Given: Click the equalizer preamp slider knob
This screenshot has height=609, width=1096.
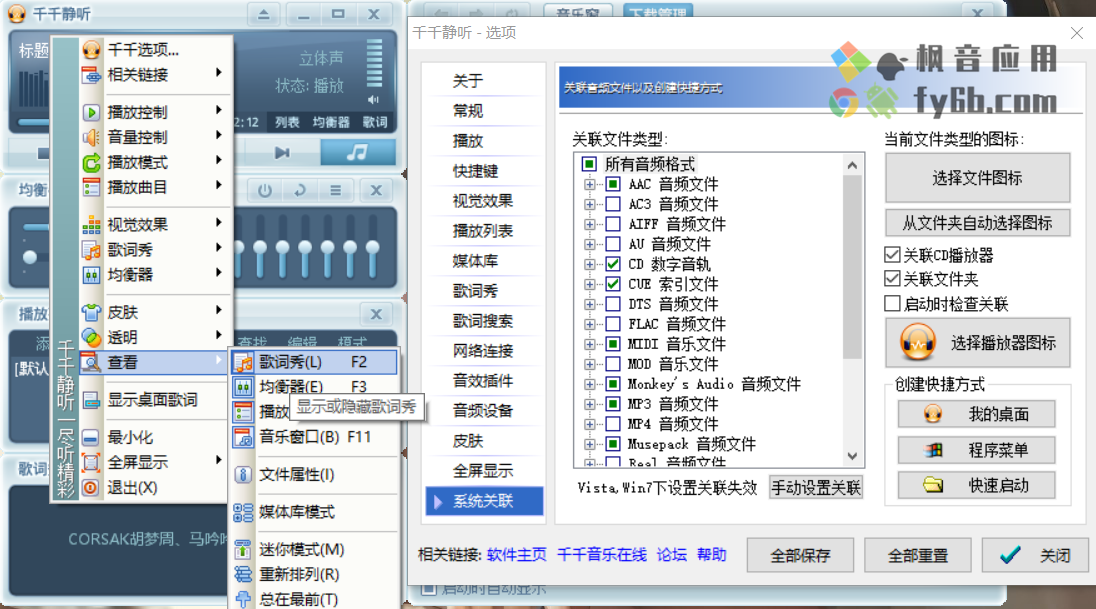Looking at the screenshot, I should tap(30, 257).
